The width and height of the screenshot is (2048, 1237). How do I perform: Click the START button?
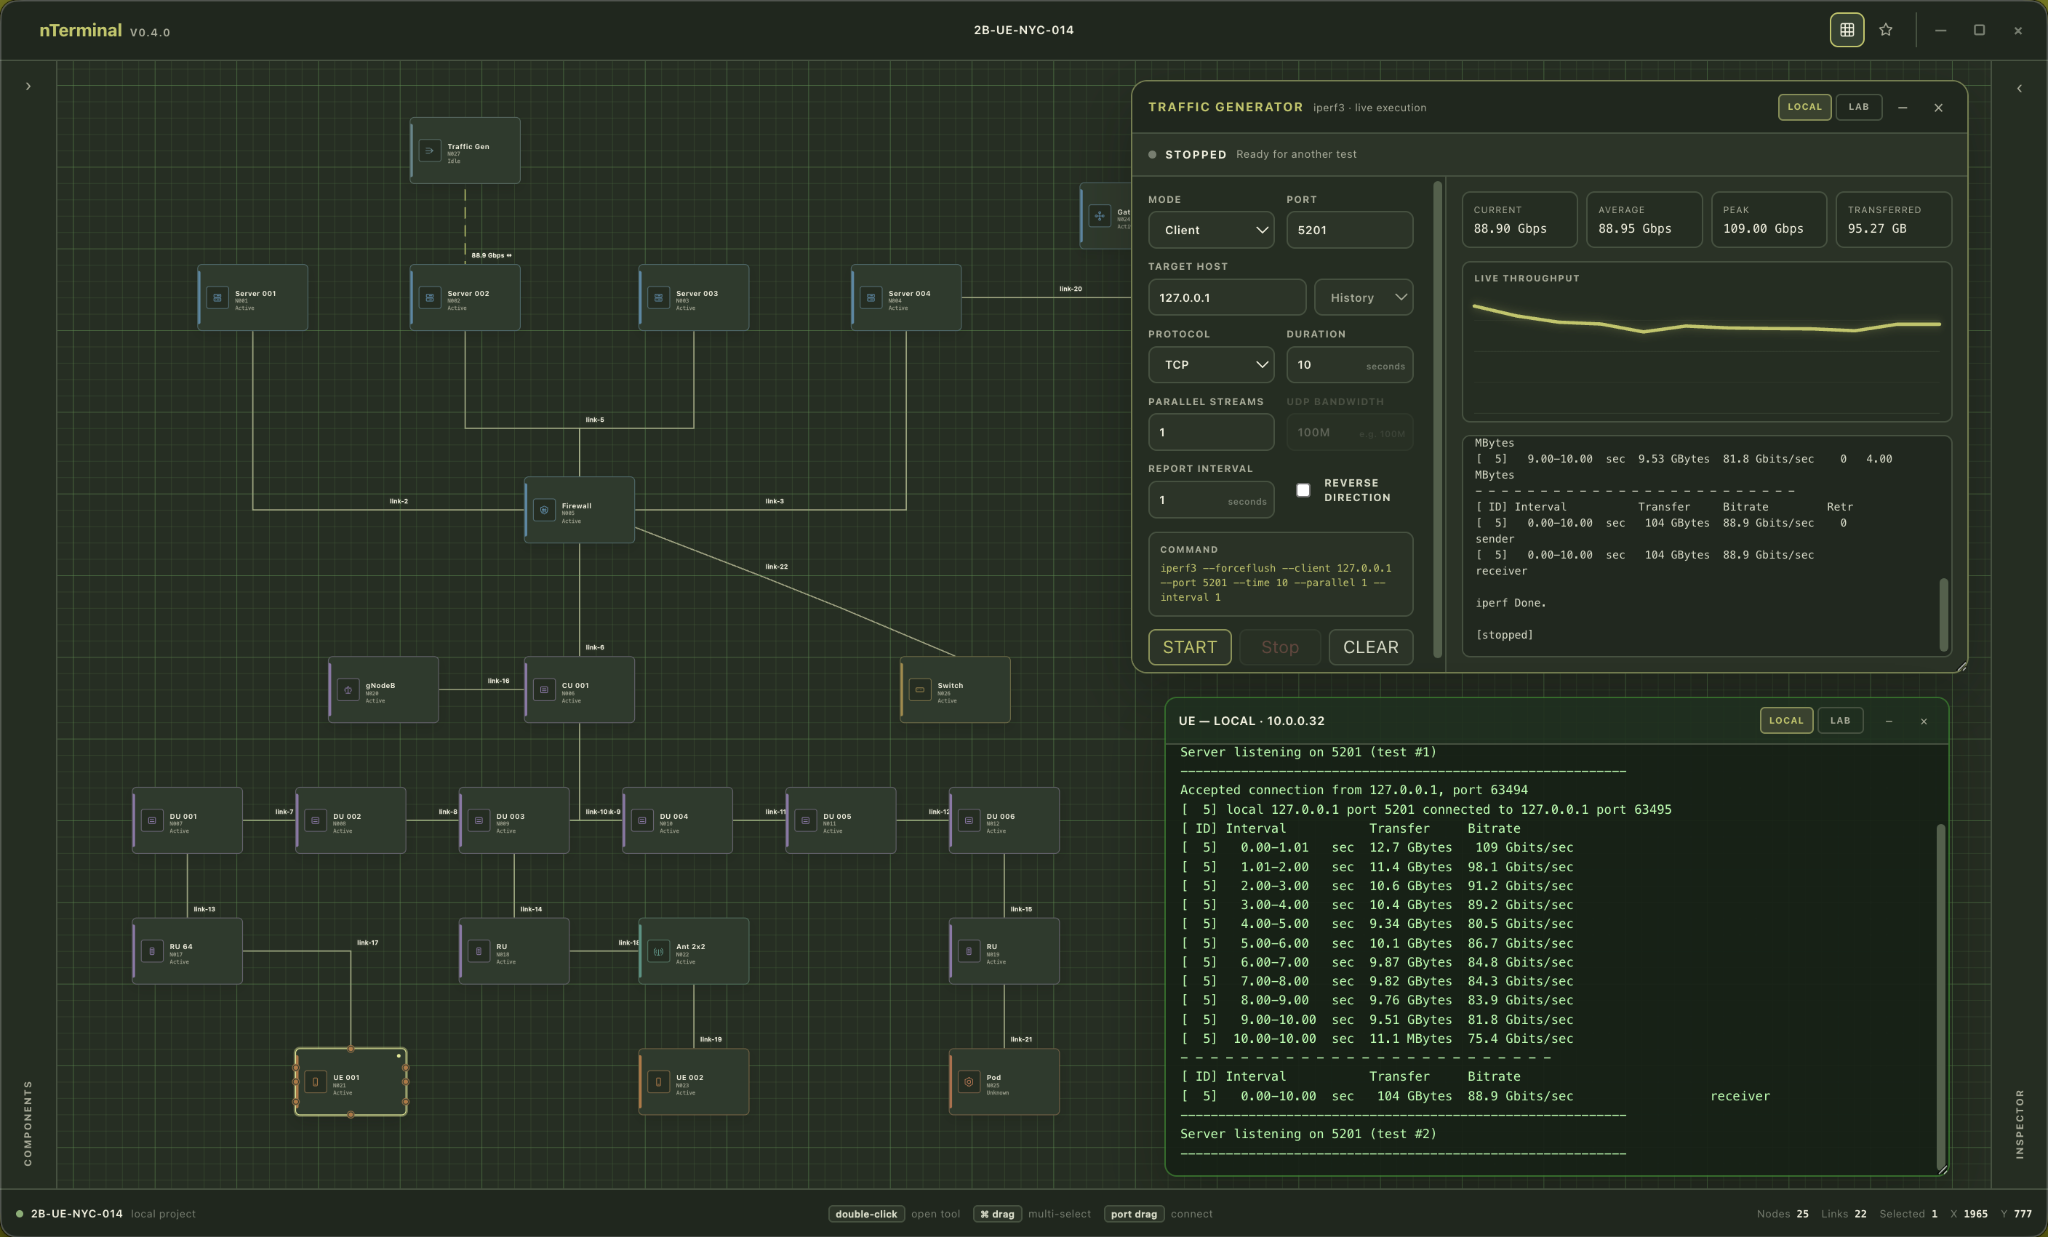[1190, 647]
